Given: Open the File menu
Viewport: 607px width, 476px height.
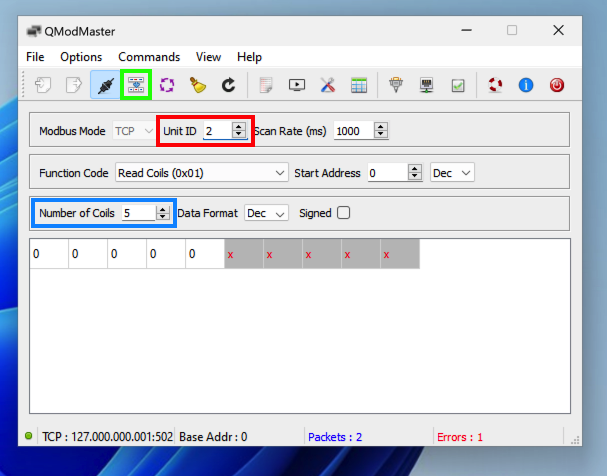Looking at the screenshot, I should [x=35, y=57].
